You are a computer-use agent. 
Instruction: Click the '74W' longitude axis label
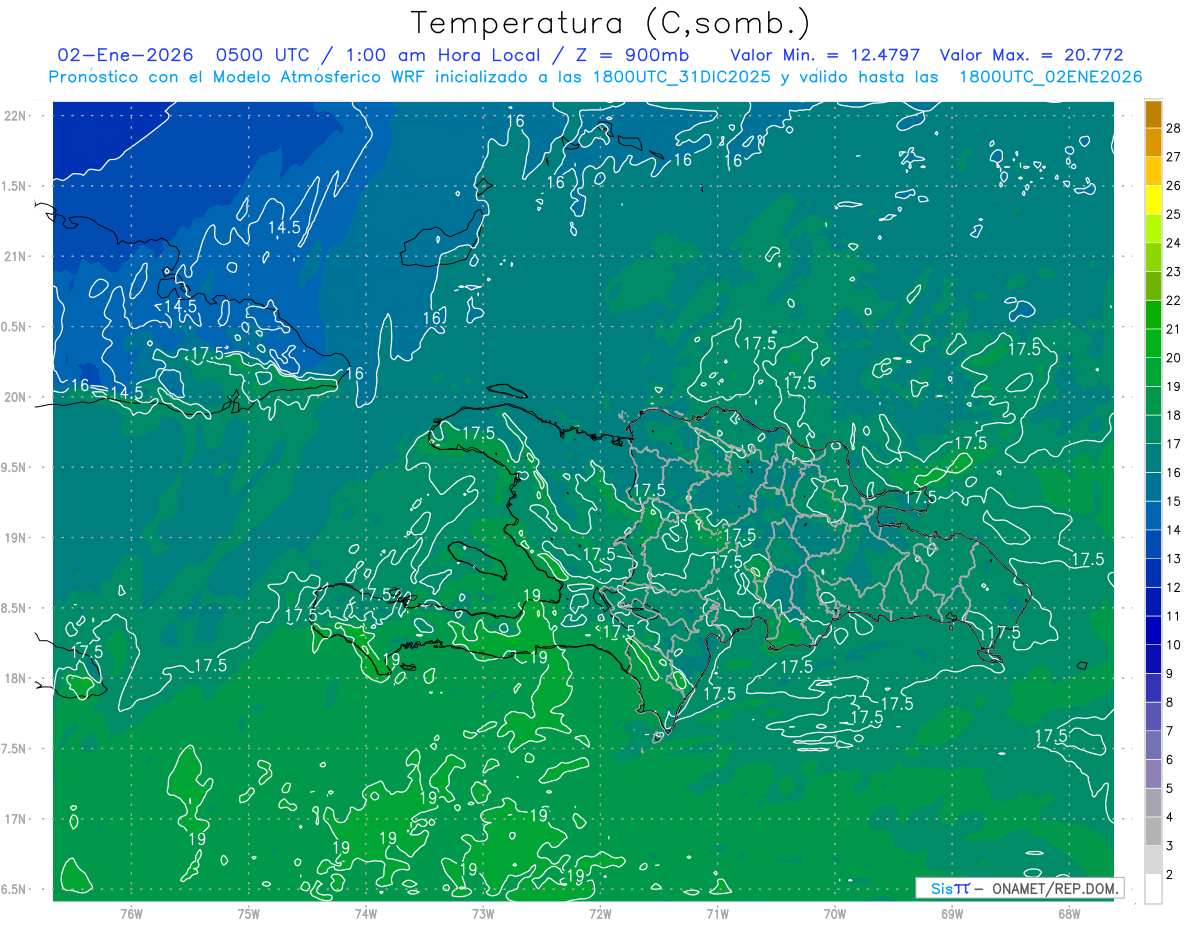[x=366, y=913]
